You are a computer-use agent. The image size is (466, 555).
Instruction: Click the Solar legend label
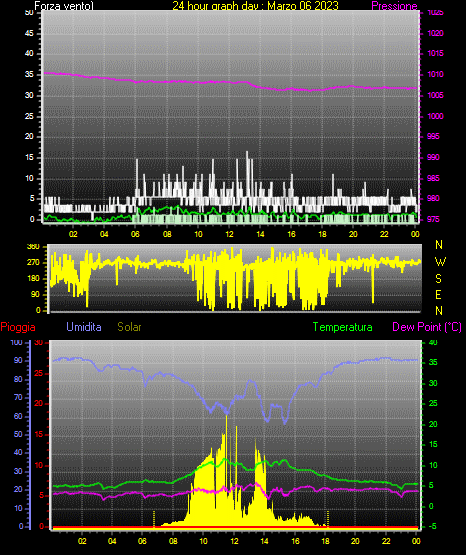(129, 327)
